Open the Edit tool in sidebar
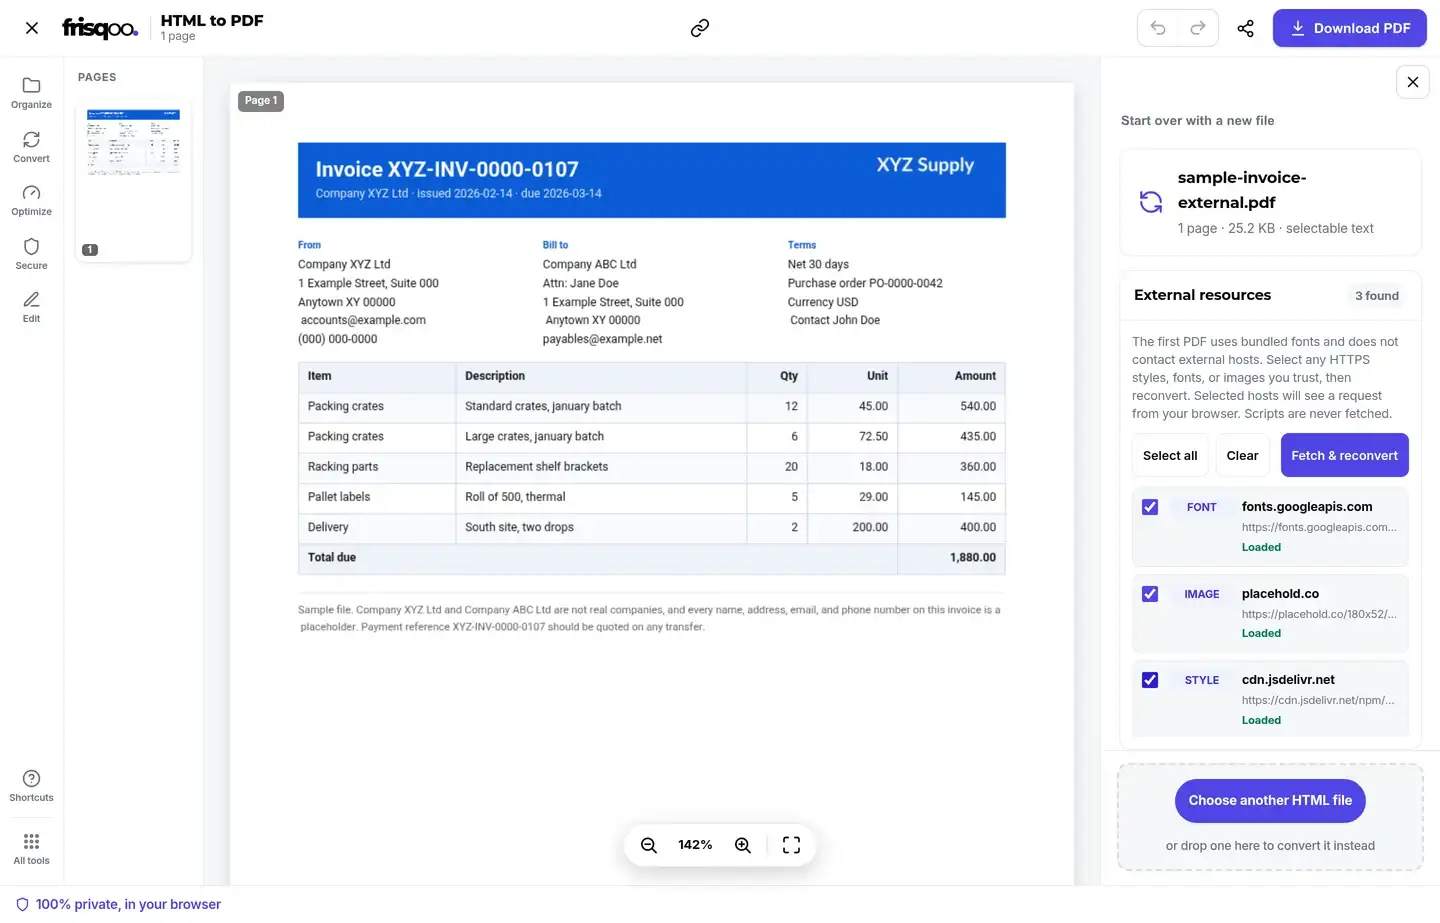The width and height of the screenshot is (1440, 923). point(31,306)
